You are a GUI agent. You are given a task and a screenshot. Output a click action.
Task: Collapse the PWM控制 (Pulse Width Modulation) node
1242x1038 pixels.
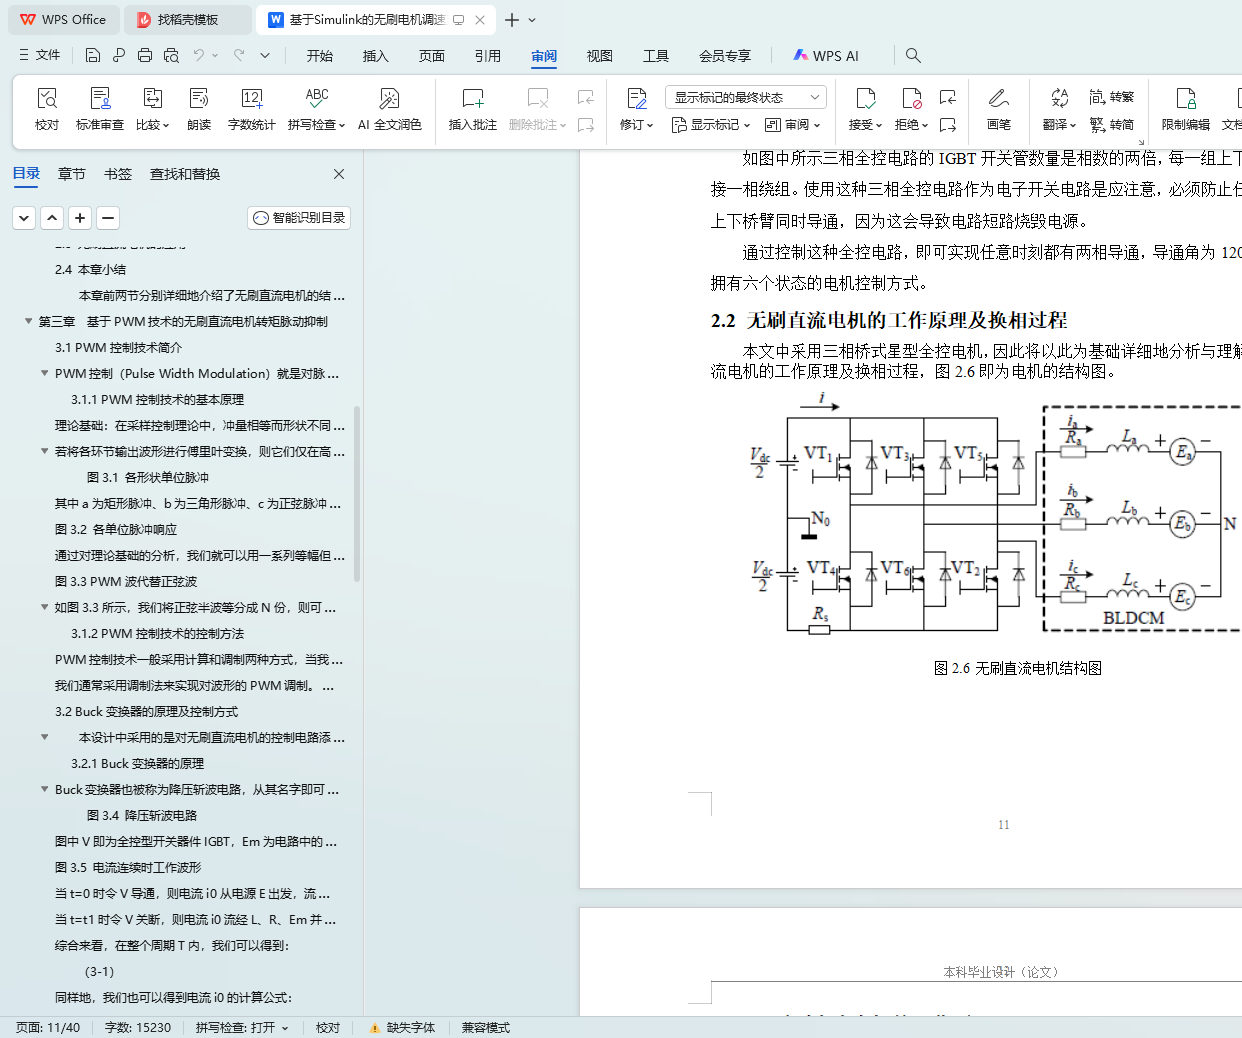point(44,373)
